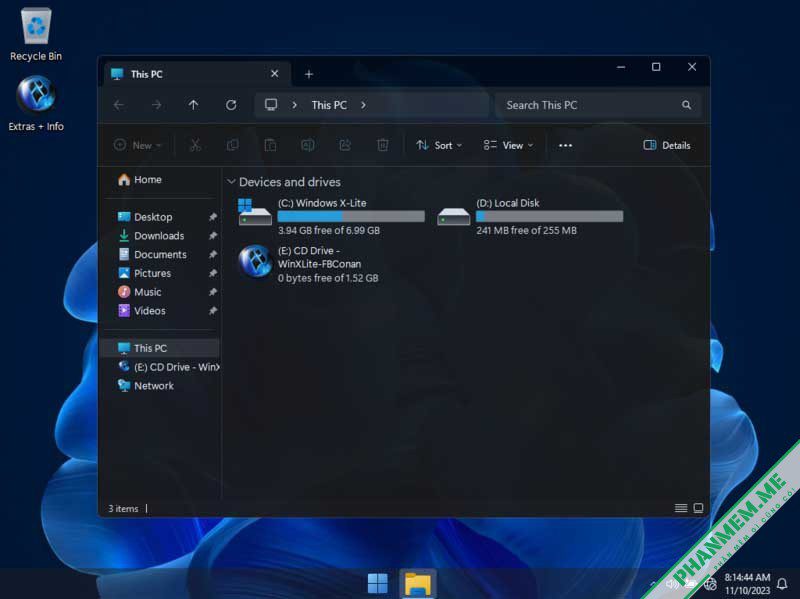
Task: Unpin Pictures using its pin icon
Action: [x=213, y=273]
